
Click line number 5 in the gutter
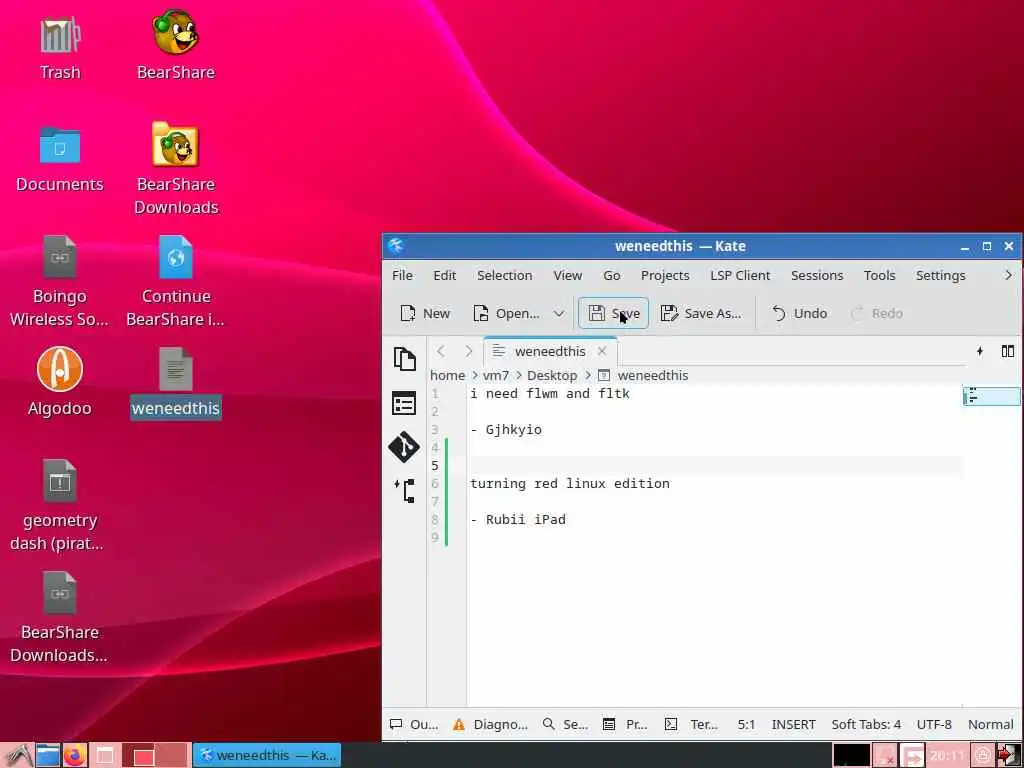point(434,466)
